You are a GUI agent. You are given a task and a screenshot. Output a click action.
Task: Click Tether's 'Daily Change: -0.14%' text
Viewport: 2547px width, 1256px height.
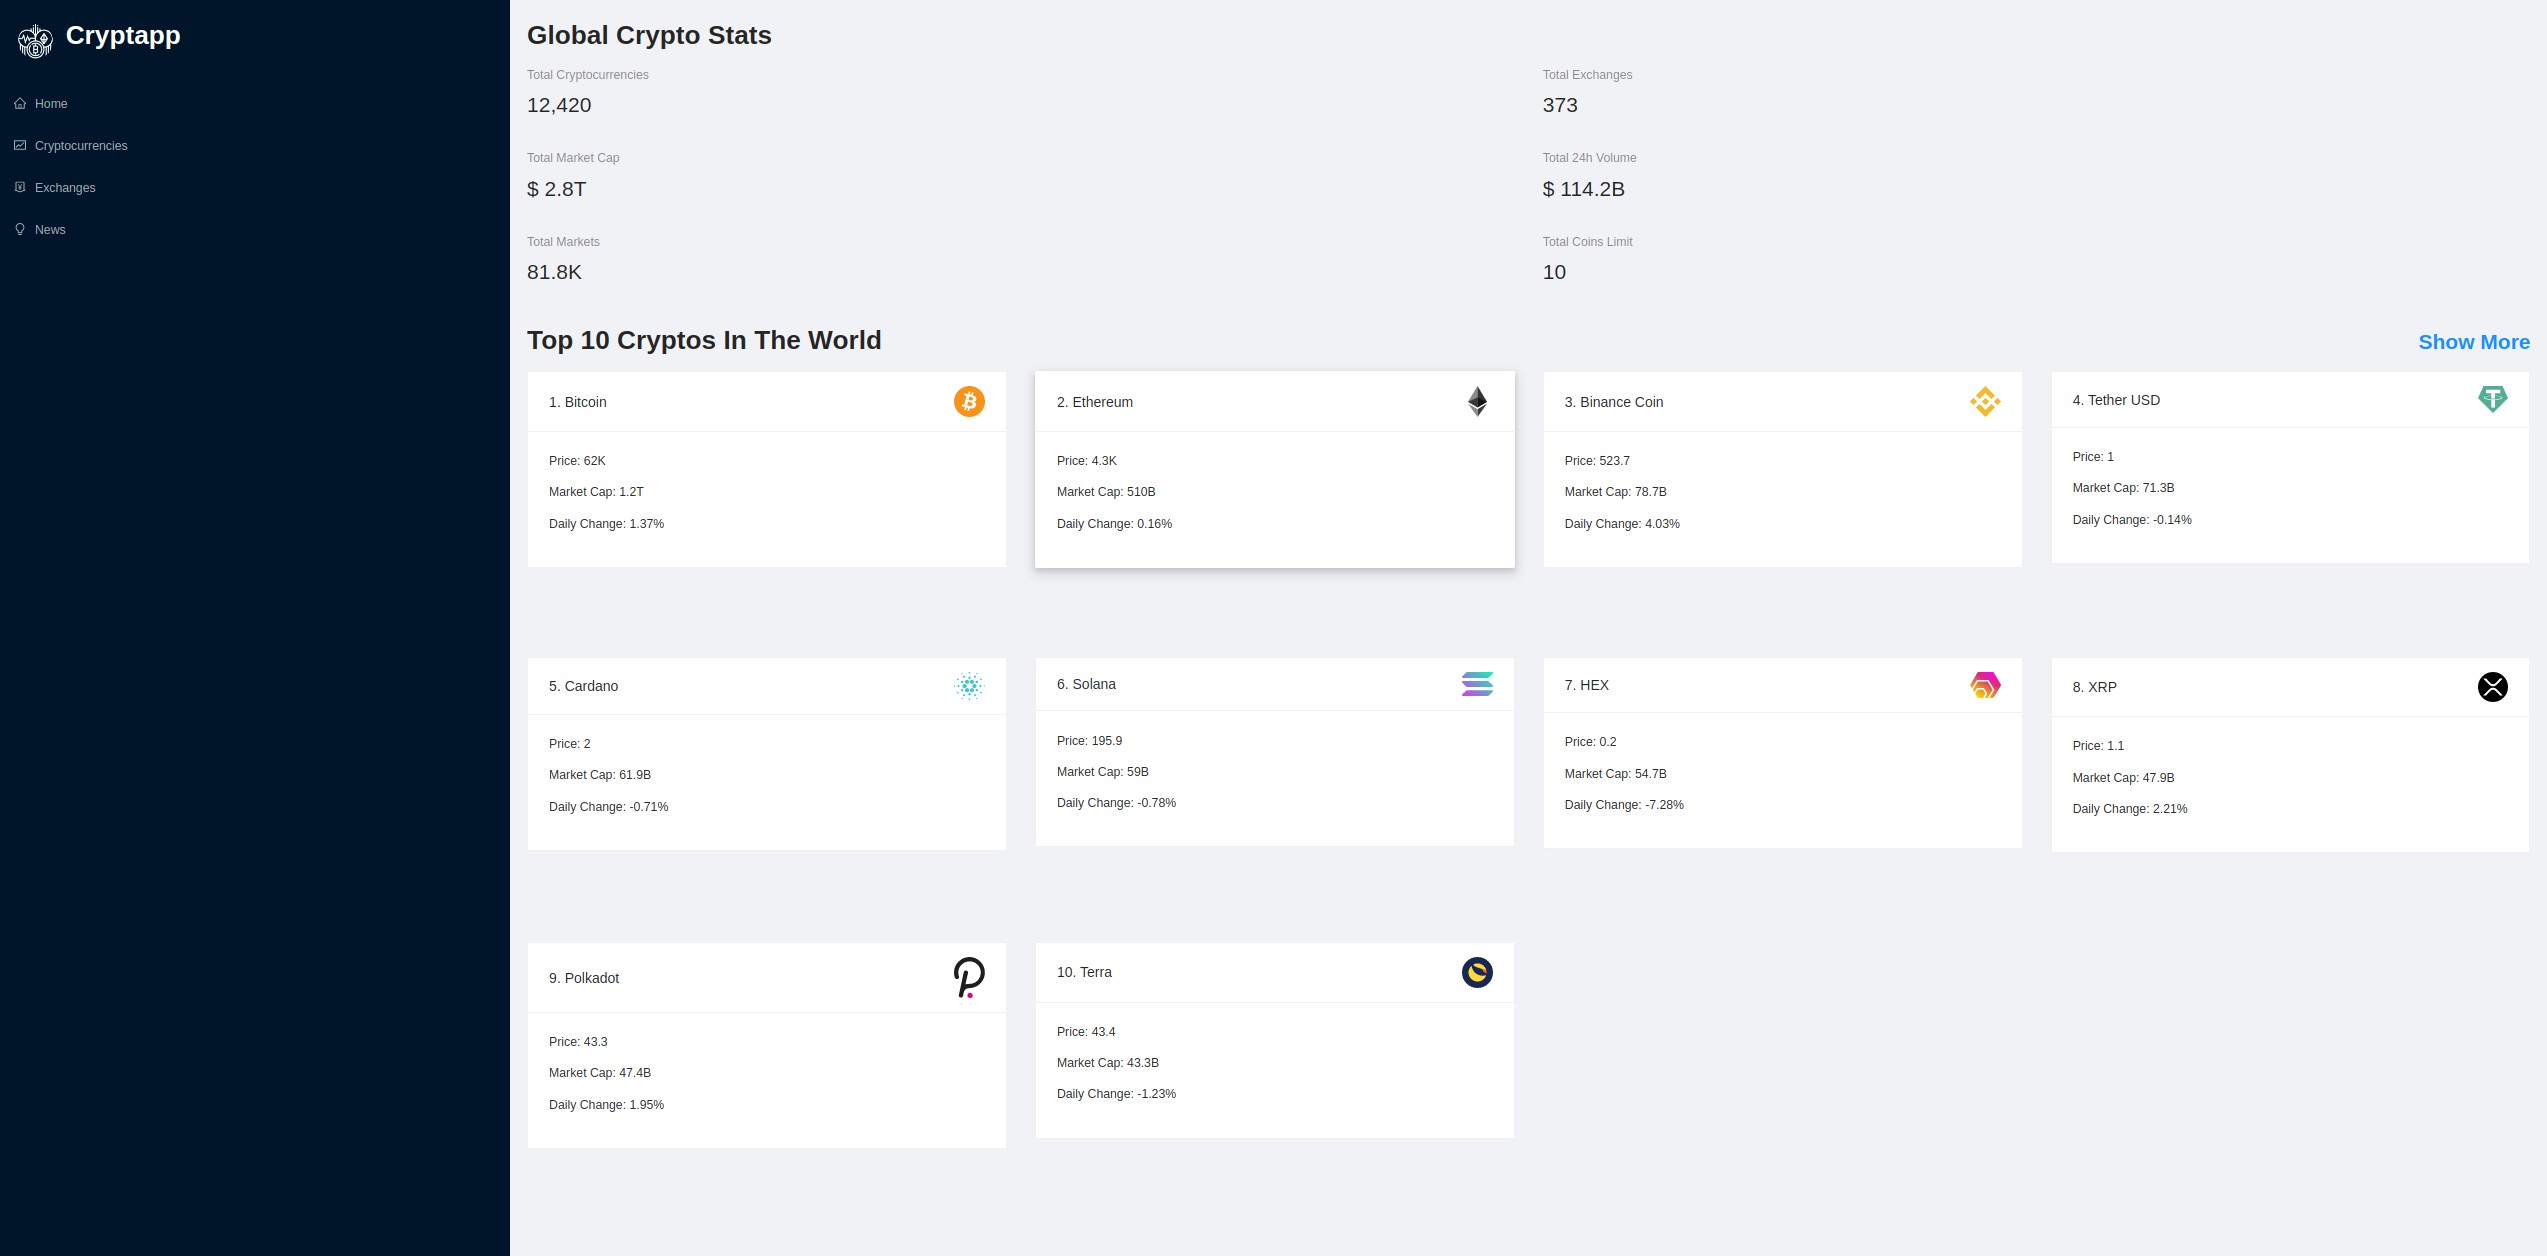tap(2132, 520)
